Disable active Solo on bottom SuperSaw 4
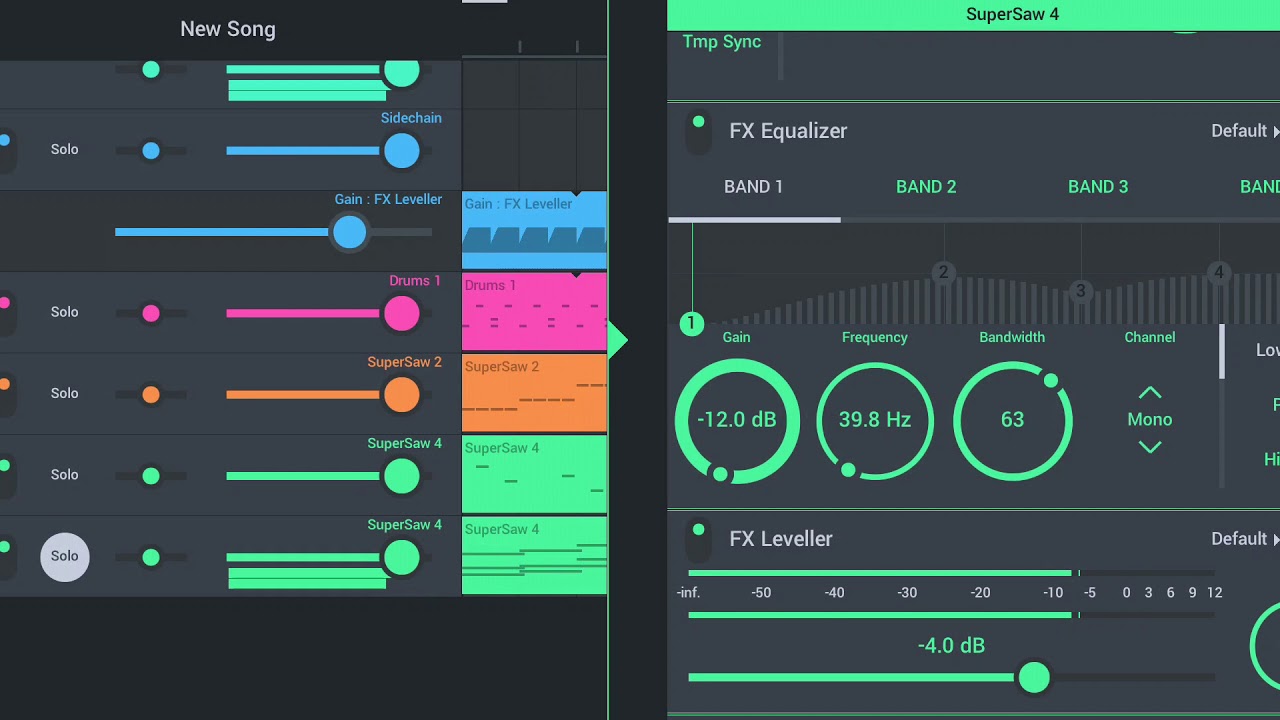Viewport: 1280px width, 720px height. 65,556
